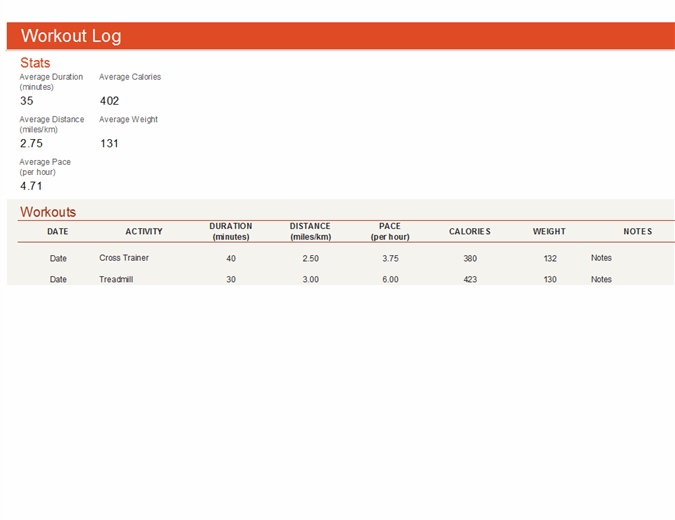This screenshot has width=675, height=520.
Task: Click the Notes cell in Cross Trainer row
Action: pyautogui.click(x=601, y=258)
